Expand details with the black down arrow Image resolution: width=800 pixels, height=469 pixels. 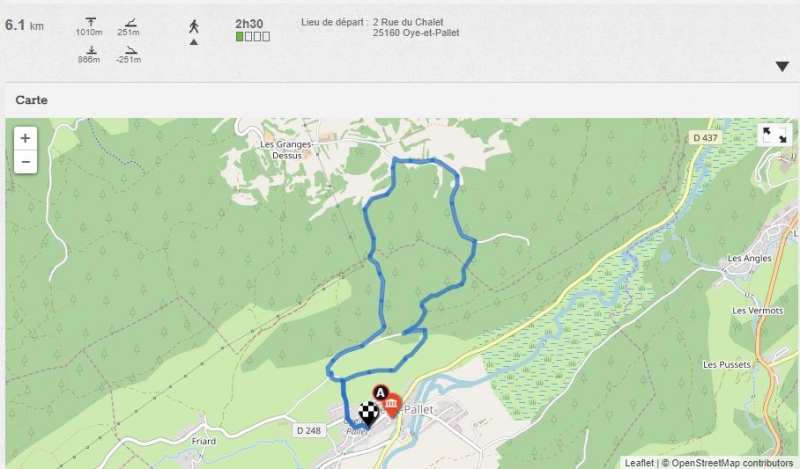click(x=782, y=66)
